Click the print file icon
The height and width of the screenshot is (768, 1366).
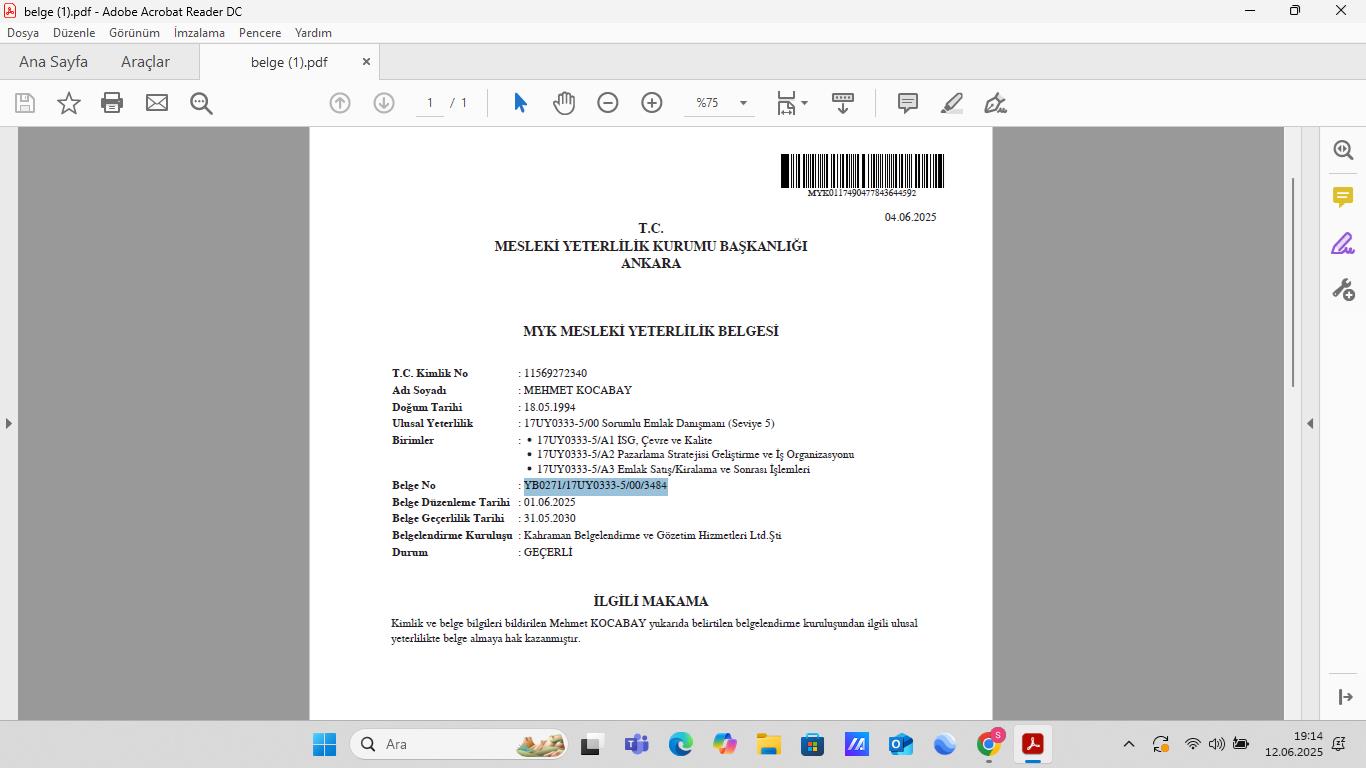pyautogui.click(x=112, y=103)
